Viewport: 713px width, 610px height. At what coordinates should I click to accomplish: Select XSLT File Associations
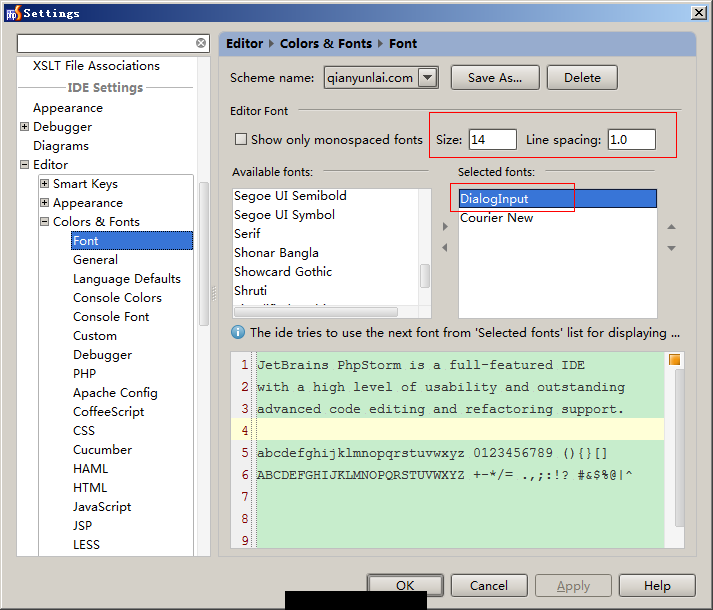96,66
